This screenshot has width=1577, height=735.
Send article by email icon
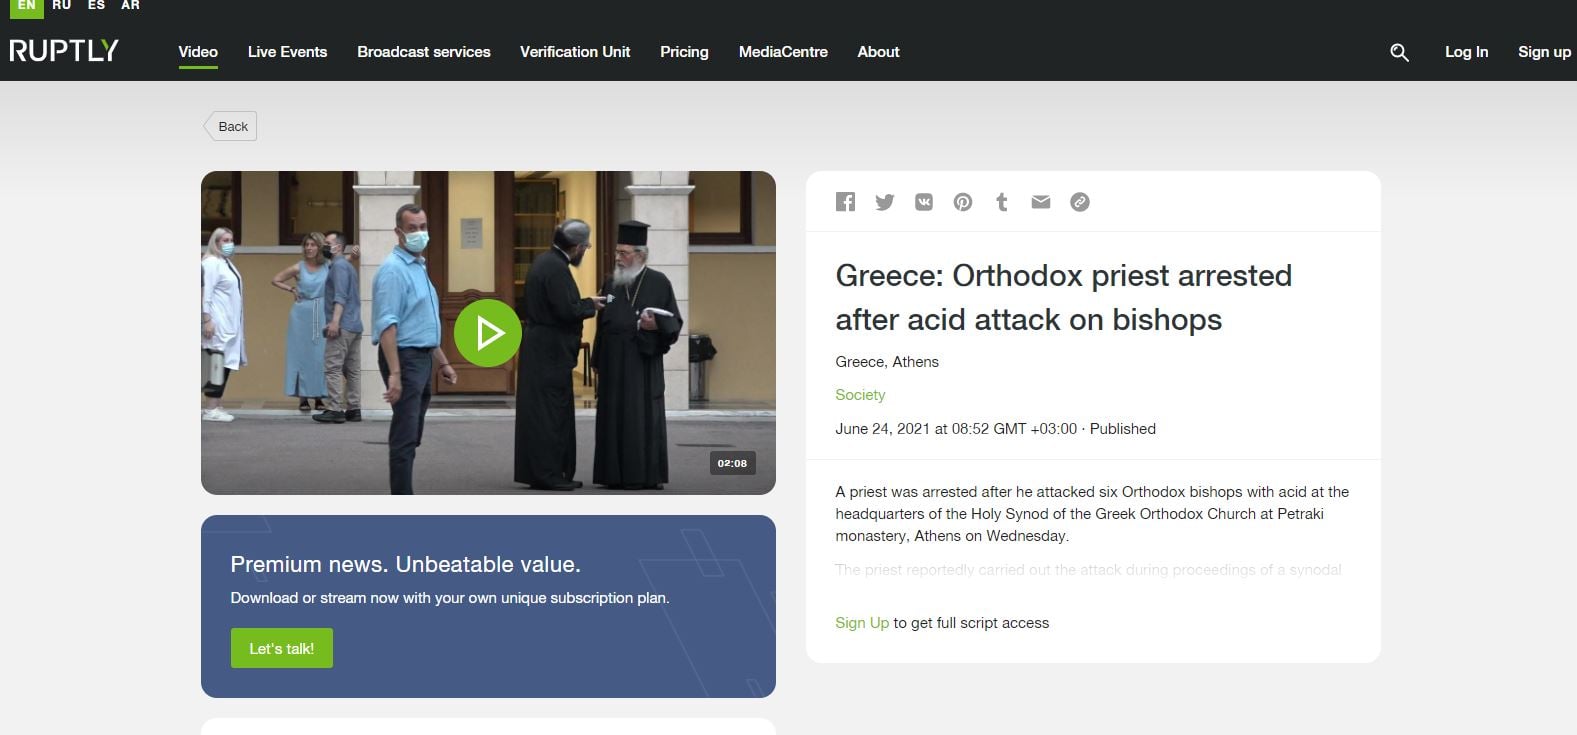click(x=1040, y=202)
